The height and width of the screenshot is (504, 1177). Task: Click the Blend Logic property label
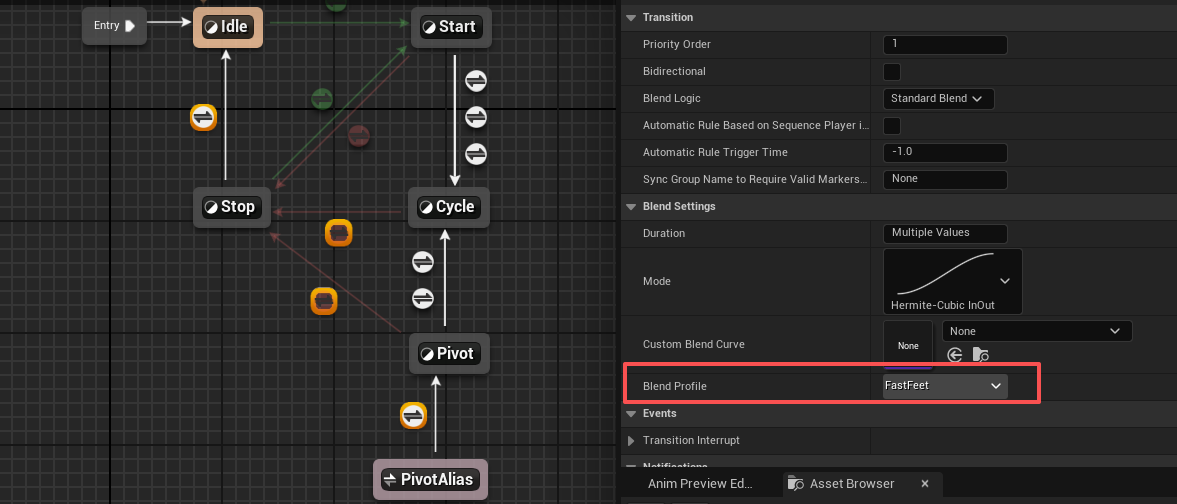672,98
